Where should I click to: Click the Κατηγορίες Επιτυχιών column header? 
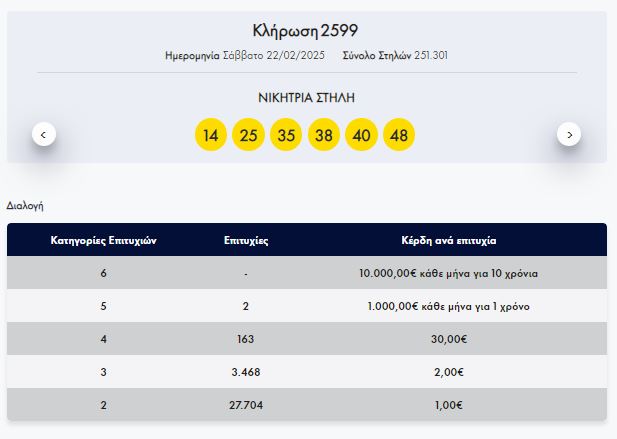104,241
